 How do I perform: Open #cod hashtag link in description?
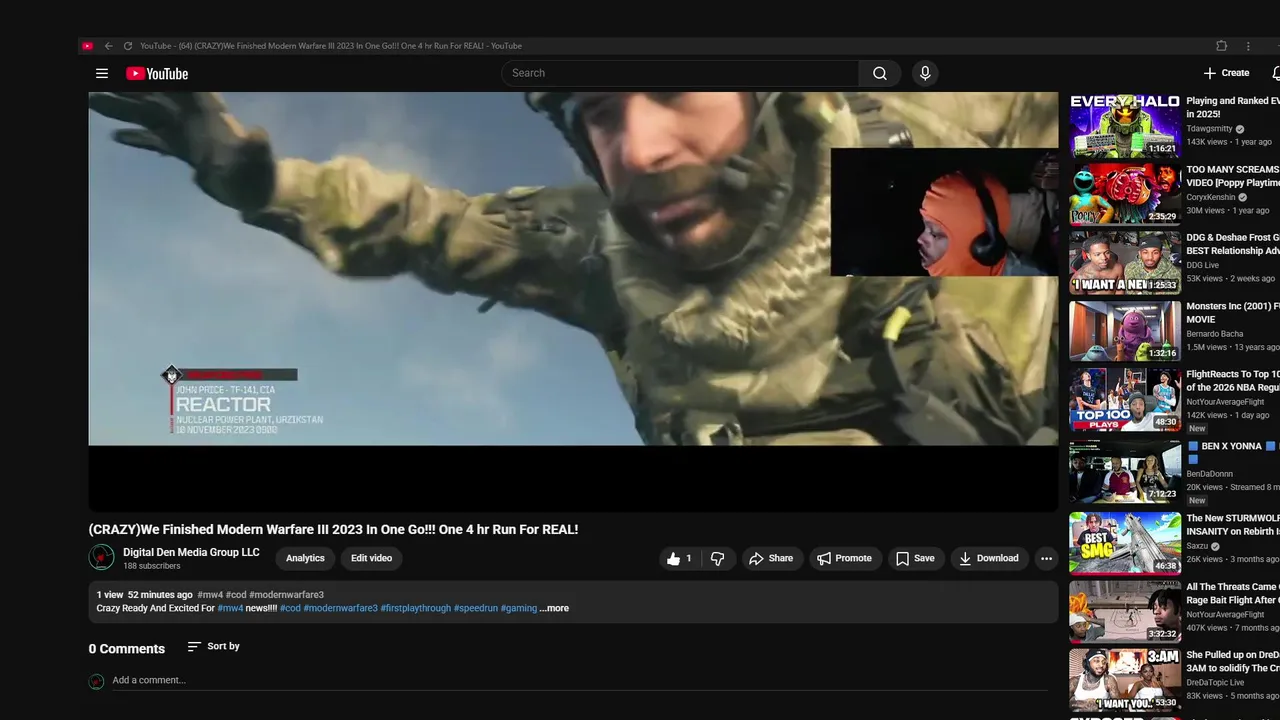(x=290, y=608)
